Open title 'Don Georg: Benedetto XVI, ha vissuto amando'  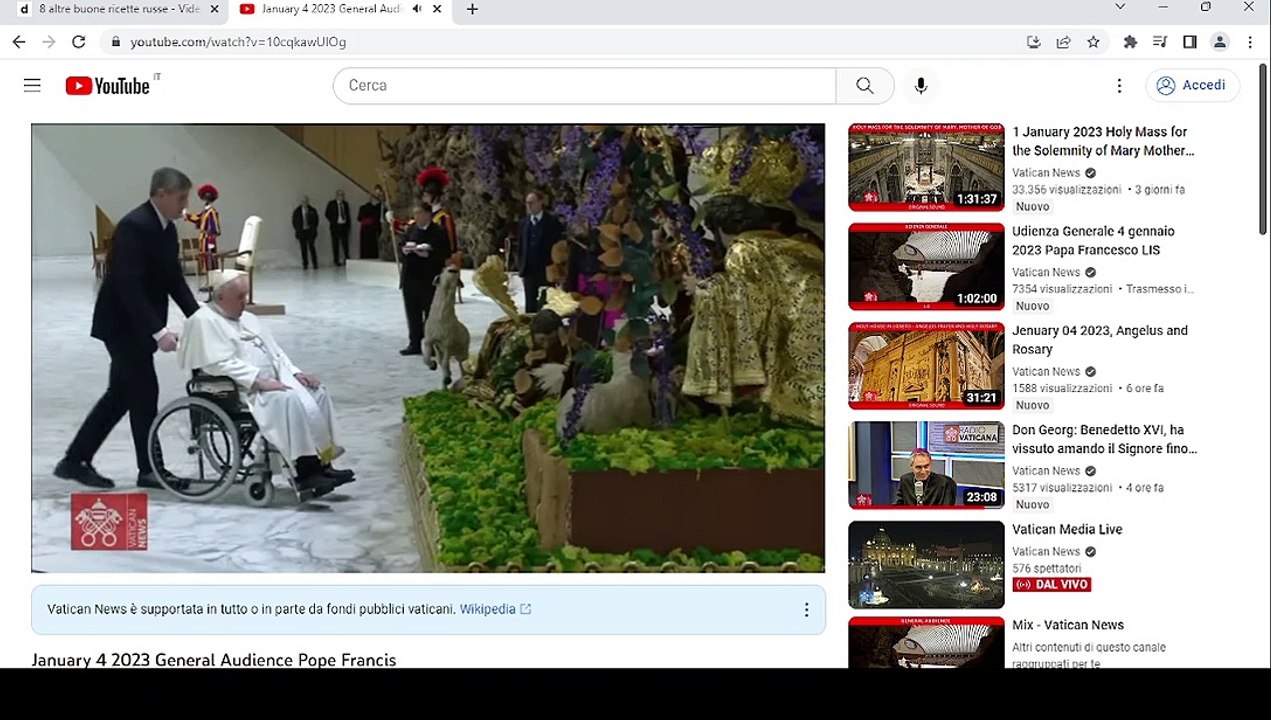pyautogui.click(x=1105, y=439)
